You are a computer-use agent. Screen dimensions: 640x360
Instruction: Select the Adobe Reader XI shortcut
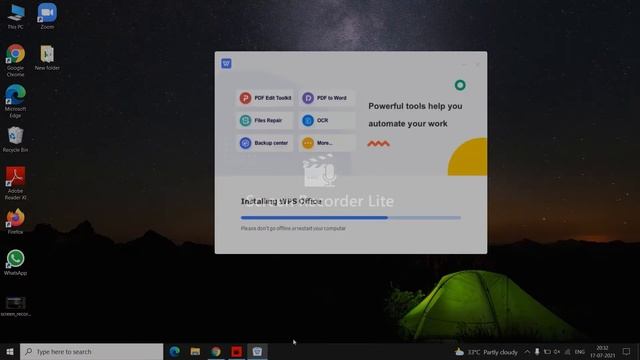[16, 183]
